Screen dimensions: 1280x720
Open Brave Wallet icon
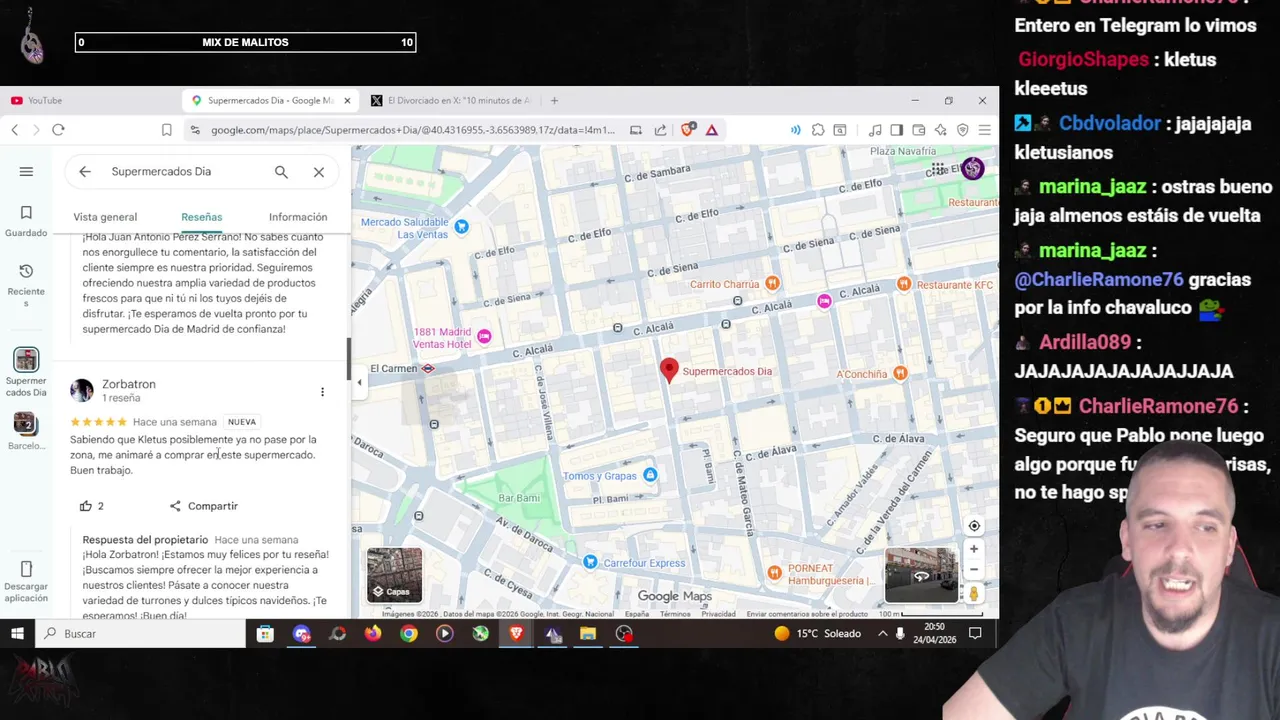(x=918, y=130)
